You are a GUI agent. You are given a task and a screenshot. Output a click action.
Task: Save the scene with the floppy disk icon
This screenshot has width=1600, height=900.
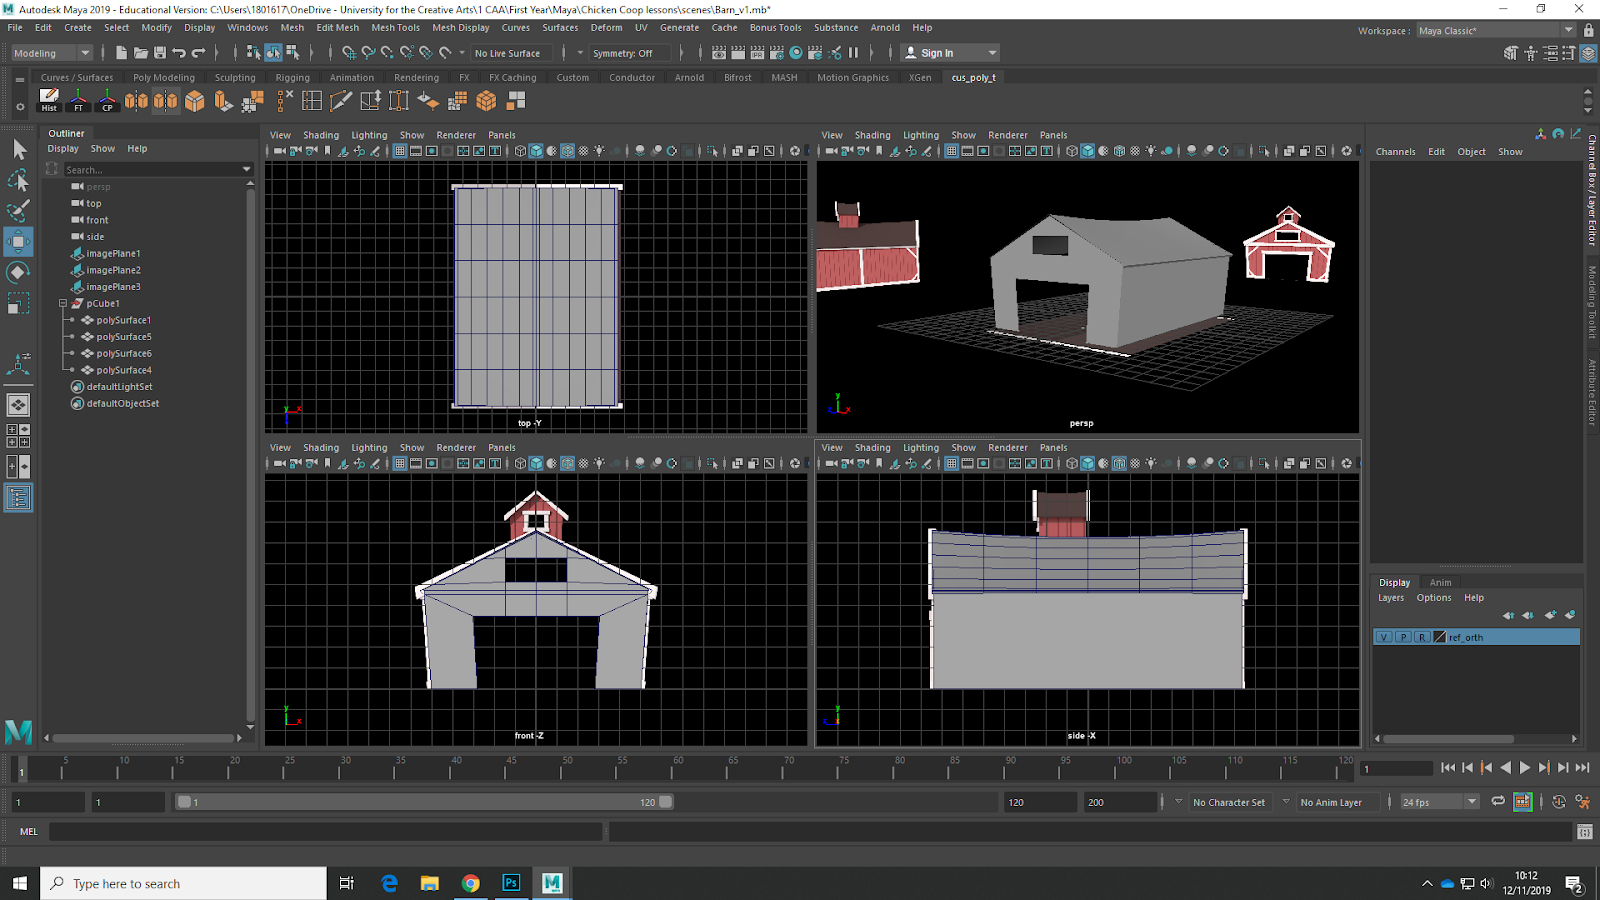pos(160,53)
